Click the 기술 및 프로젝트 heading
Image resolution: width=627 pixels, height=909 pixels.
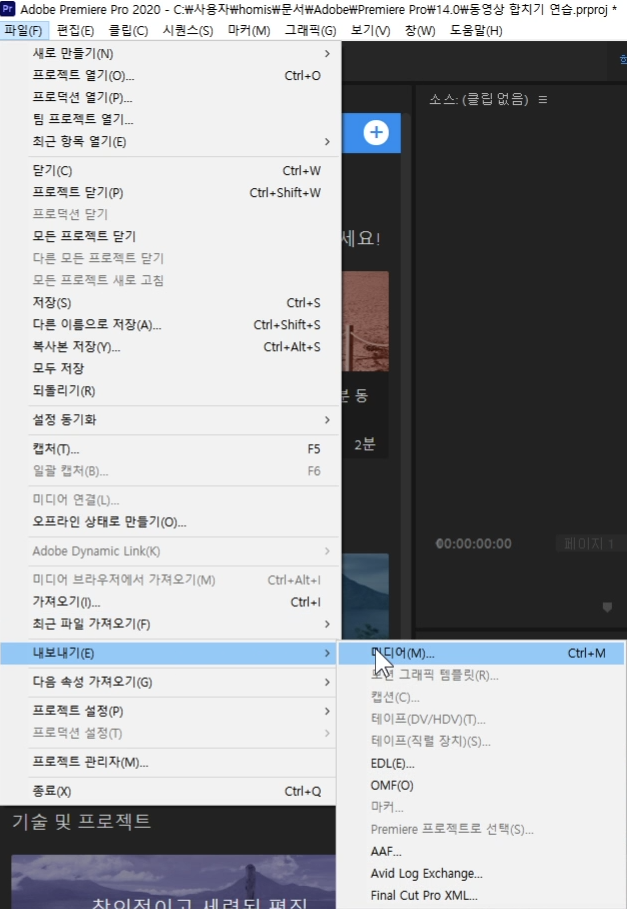pyautogui.click(x=82, y=821)
